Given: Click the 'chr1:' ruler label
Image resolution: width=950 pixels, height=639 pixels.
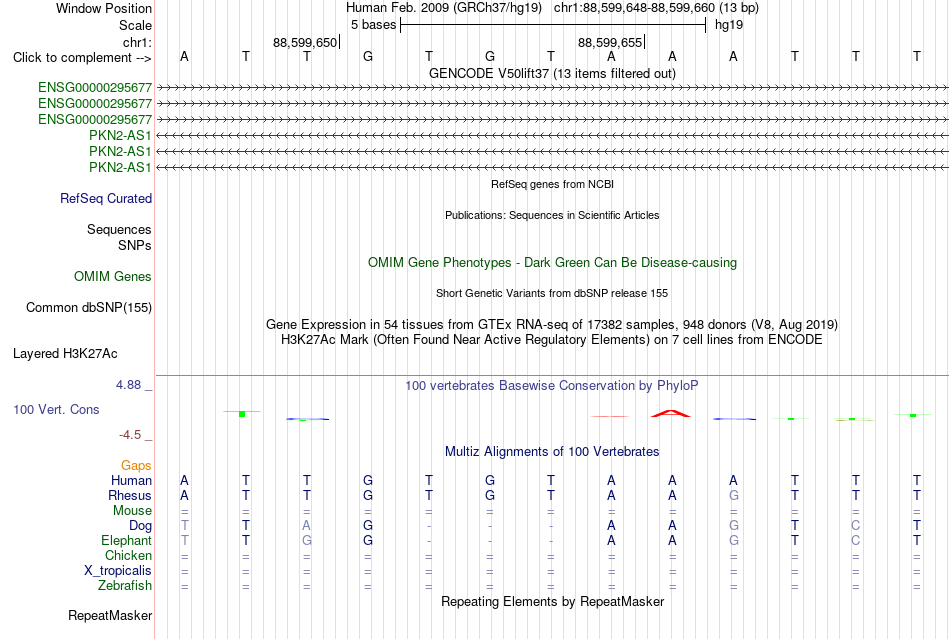Looking at the screenshot, I should [137, 42].
